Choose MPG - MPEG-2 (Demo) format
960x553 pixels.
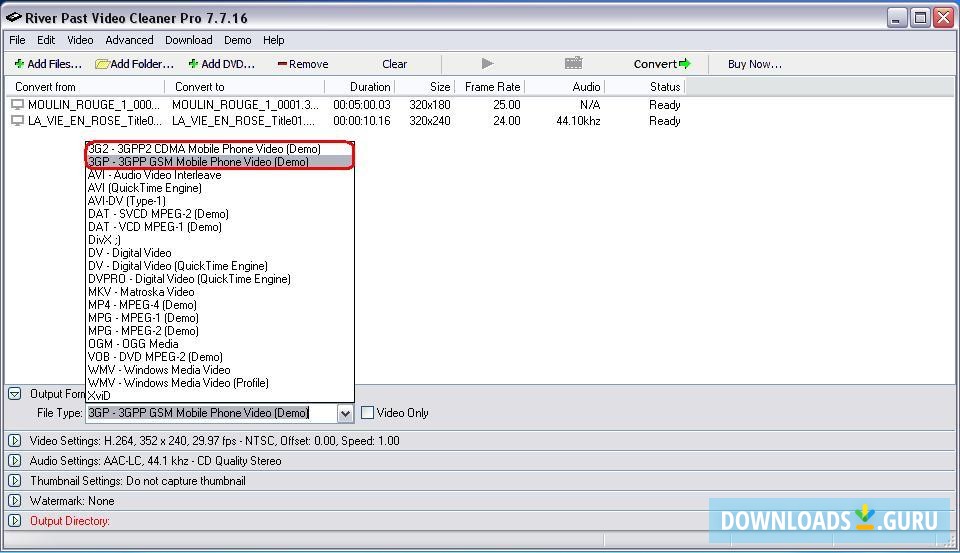click(220, 331)
